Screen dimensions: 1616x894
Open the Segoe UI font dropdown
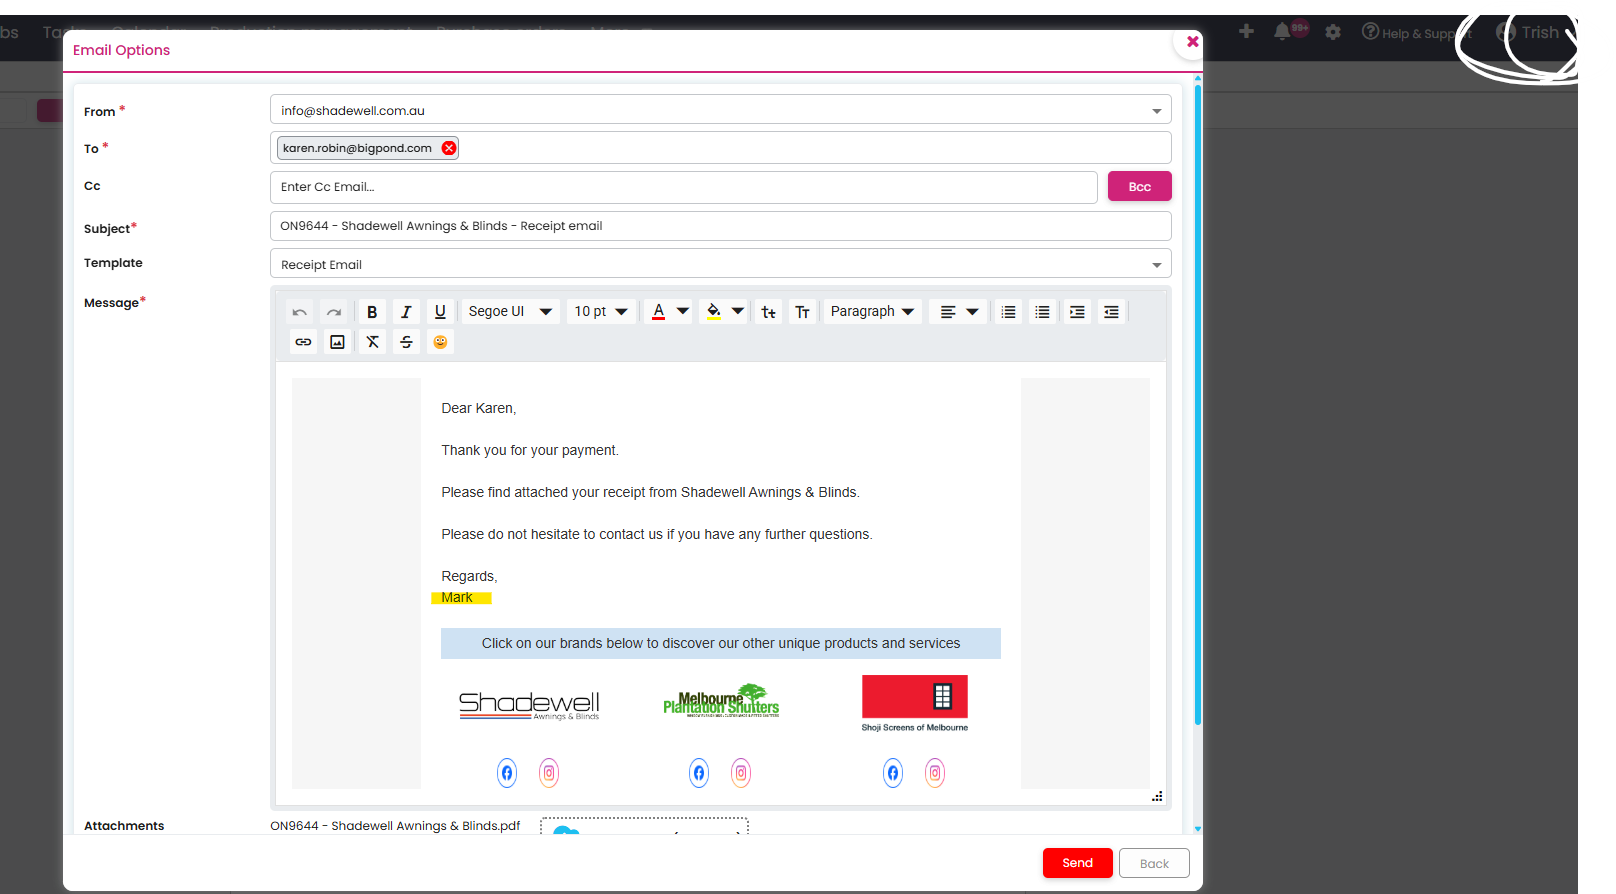tap(510, 312)
